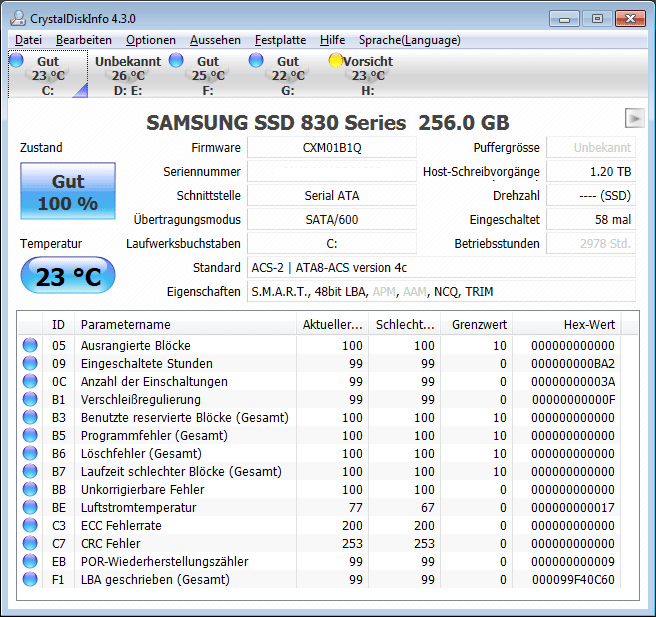Click the Gut 100 % health status button
The width and height of the screenshot is (656, 617).
68,191
